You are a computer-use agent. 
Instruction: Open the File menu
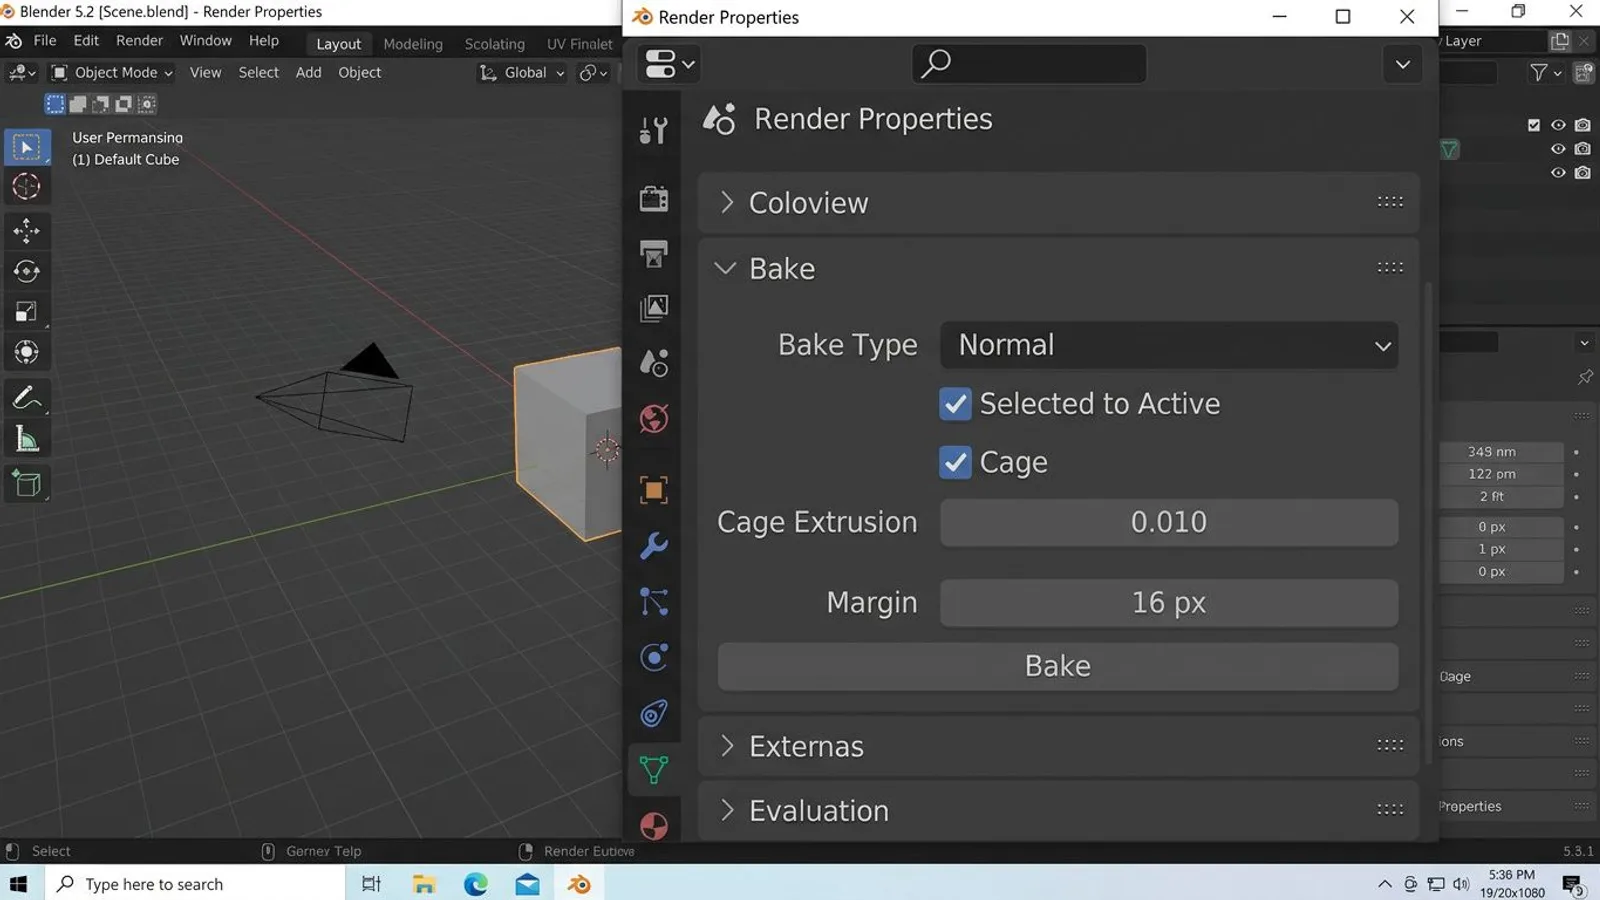coord(45,41)
